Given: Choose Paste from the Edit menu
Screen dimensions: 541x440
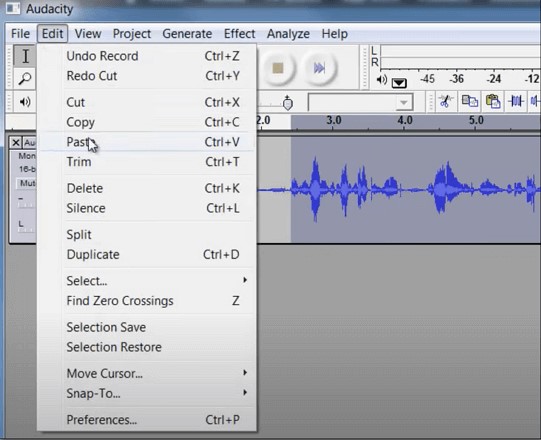Looking at the screenshot, I should tap(147, 142).
